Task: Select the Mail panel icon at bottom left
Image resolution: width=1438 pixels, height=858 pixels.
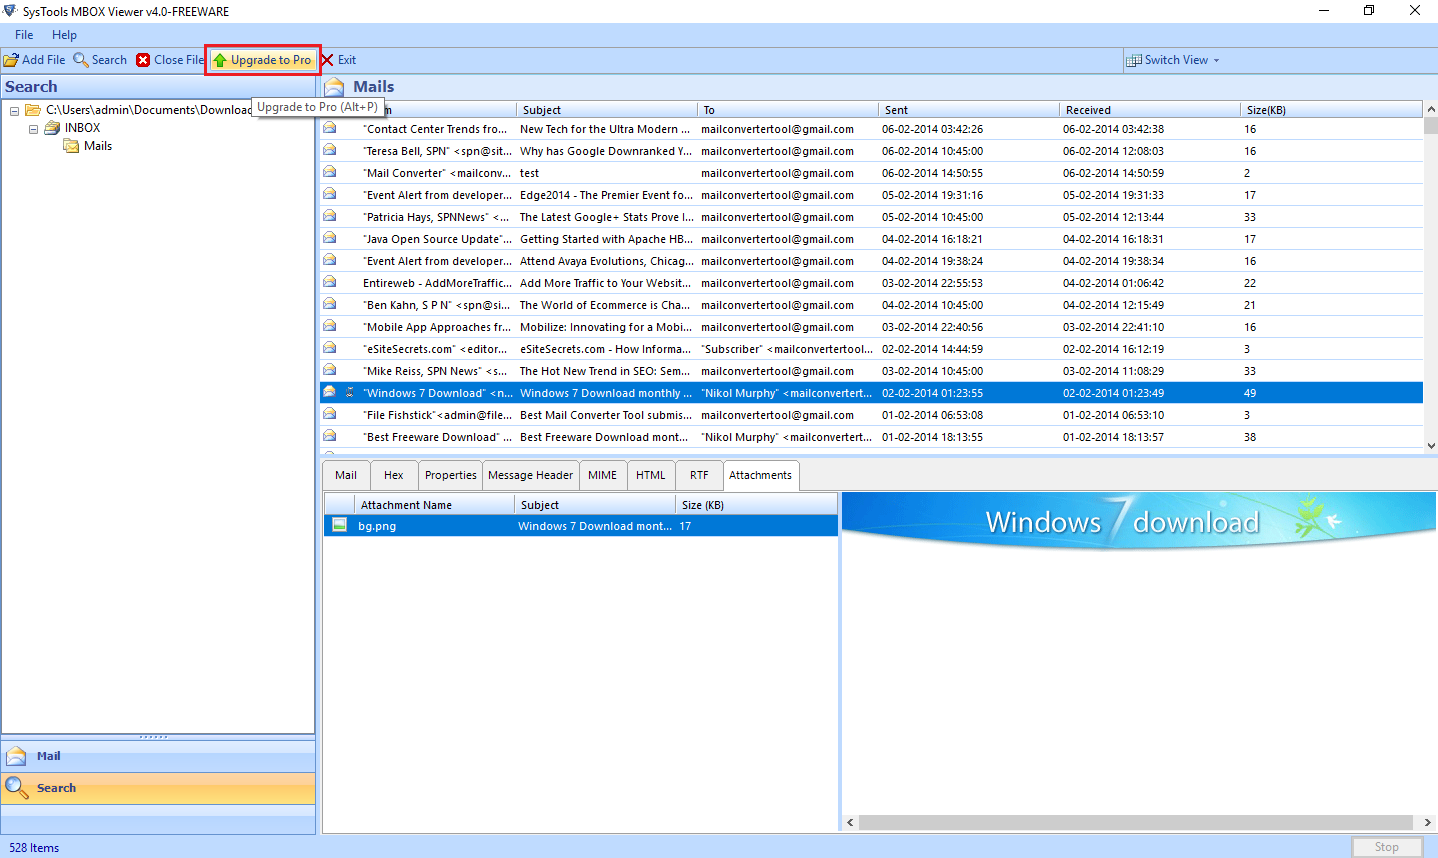Action: 17,755
